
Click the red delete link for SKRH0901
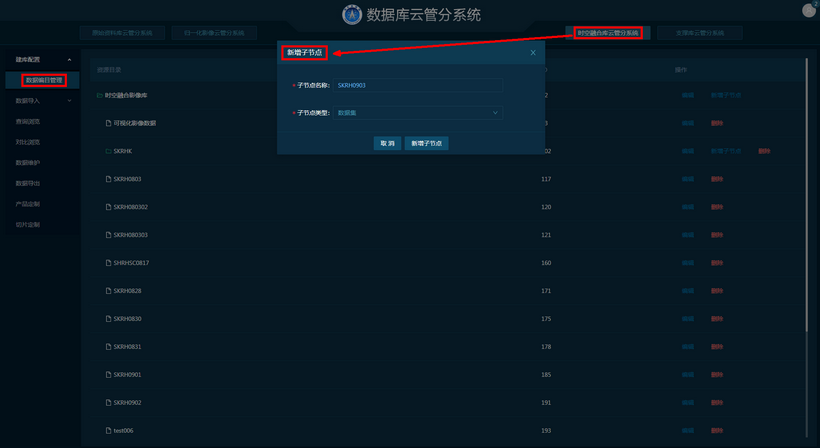click(x=717, y=375)
